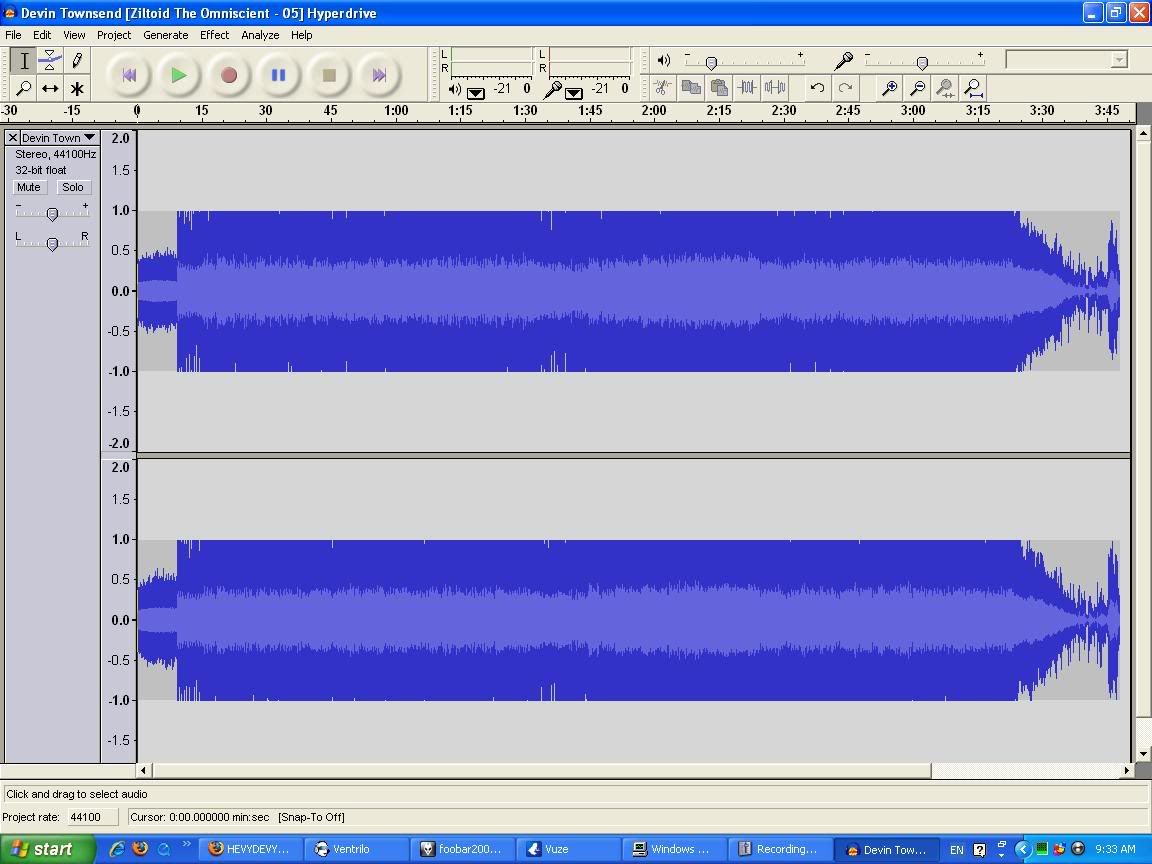This screenshot has height=864, width=1152.
Task: Switch to foobar2000 taskbar button
Action: pyautogui.click(x=462, y=849)
